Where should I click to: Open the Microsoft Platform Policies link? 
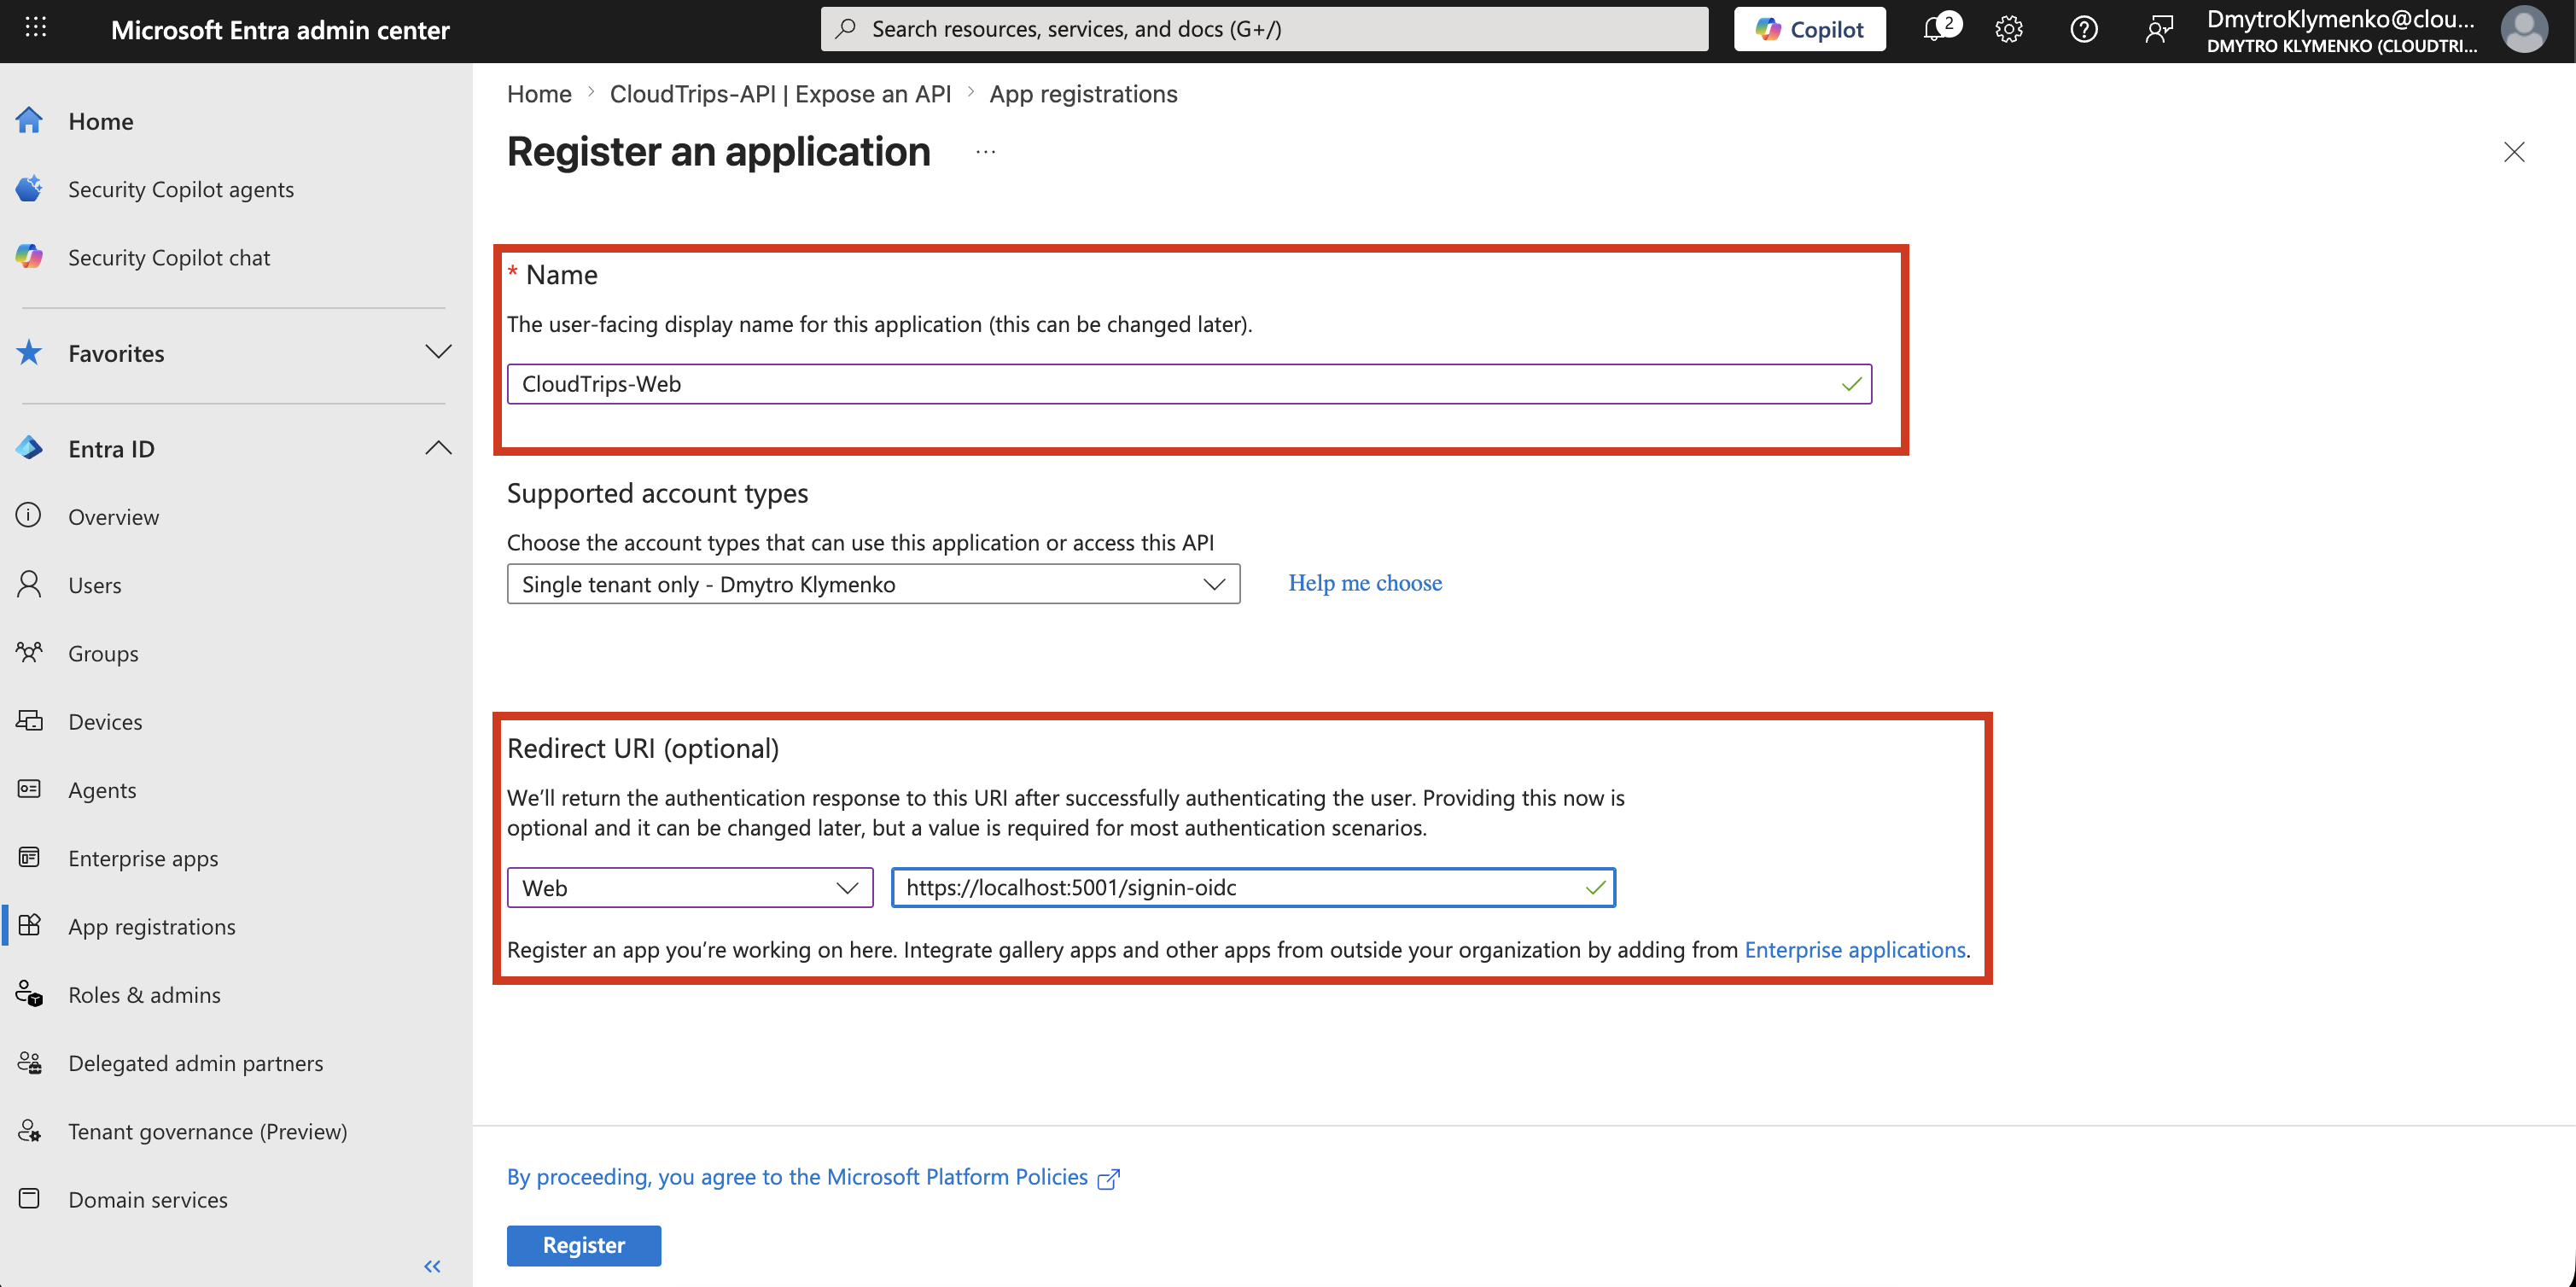812,1177
